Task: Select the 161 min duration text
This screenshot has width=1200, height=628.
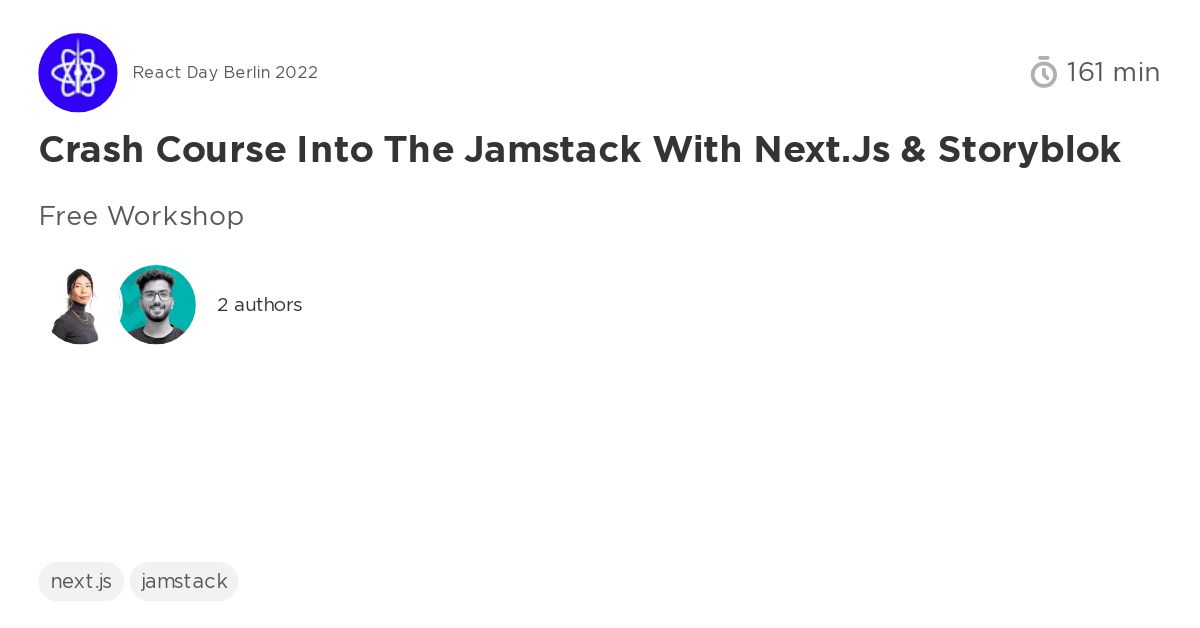Action: 1113,72
